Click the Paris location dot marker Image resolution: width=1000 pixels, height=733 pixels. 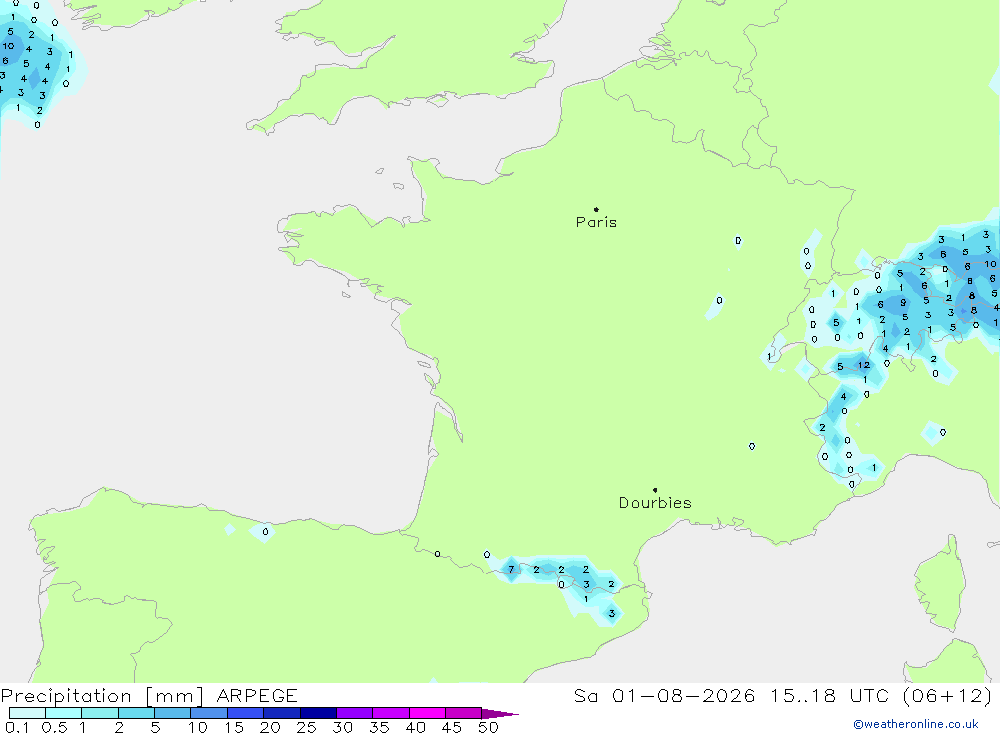point(596,209)
